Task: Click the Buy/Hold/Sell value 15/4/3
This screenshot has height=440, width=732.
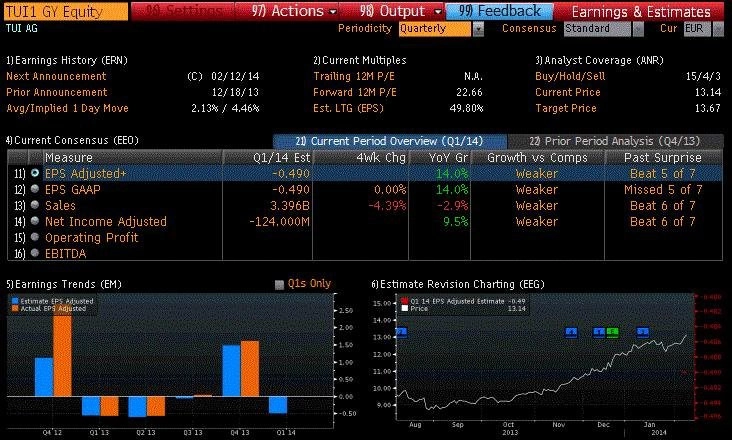Action: click(x=703, y=76)
